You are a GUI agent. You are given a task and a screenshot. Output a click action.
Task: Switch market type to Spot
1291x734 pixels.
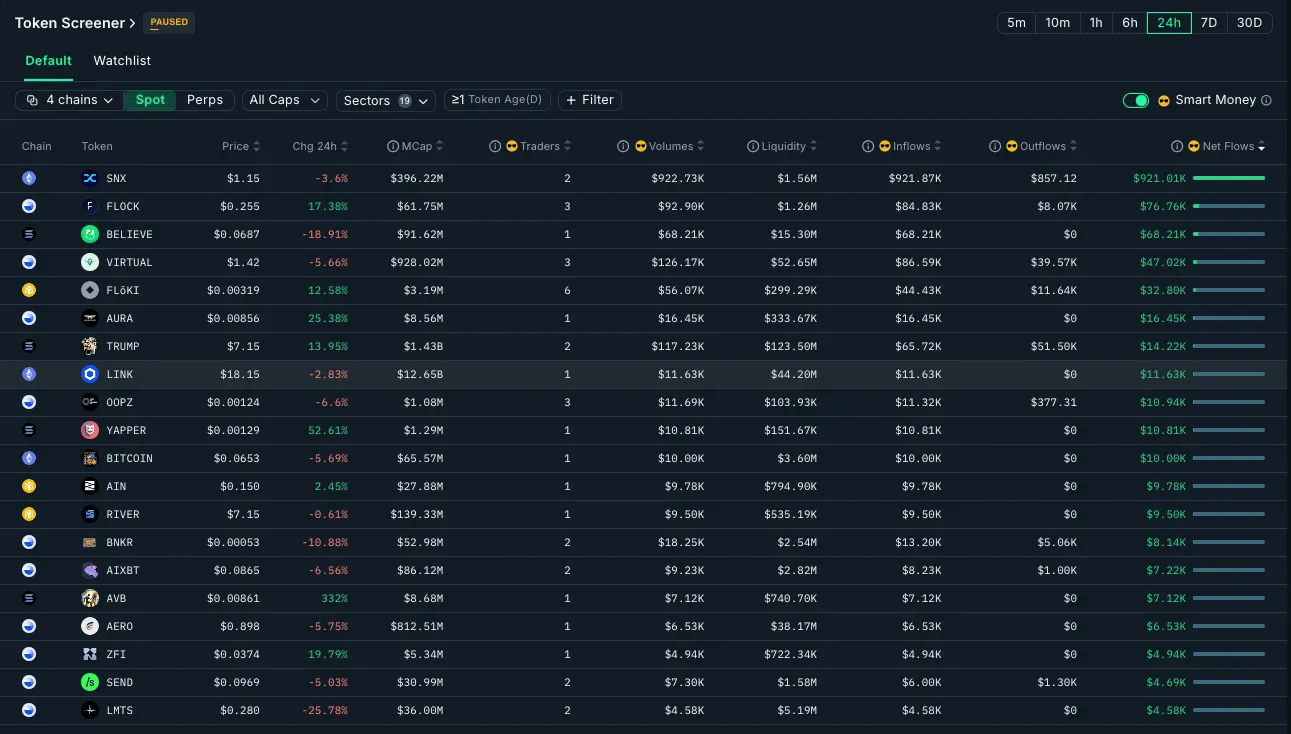click(x=150, y=100)
